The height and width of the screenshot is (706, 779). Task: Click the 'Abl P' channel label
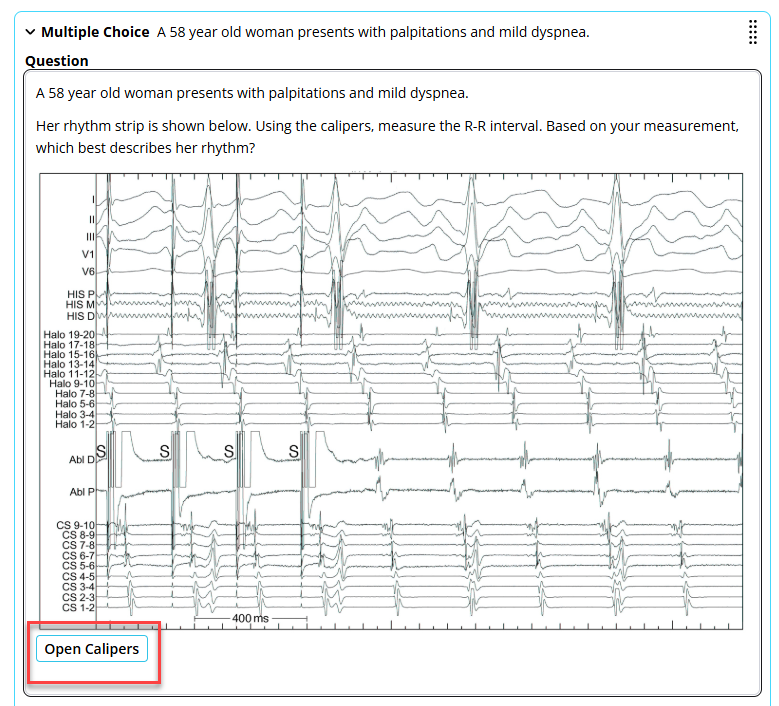[82, 492]
